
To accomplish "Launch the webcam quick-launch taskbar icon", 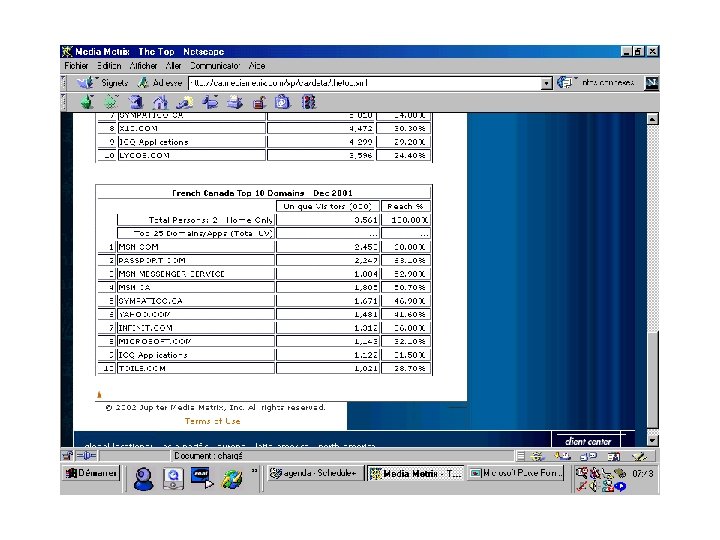I will [143, 478].
